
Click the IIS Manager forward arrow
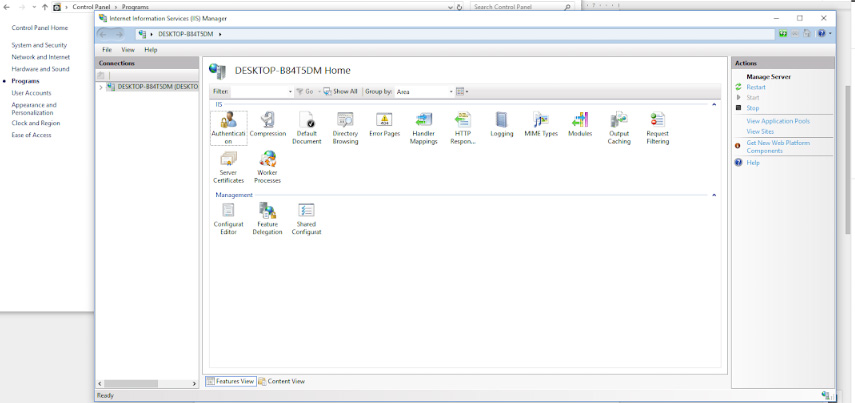(119, 34)
